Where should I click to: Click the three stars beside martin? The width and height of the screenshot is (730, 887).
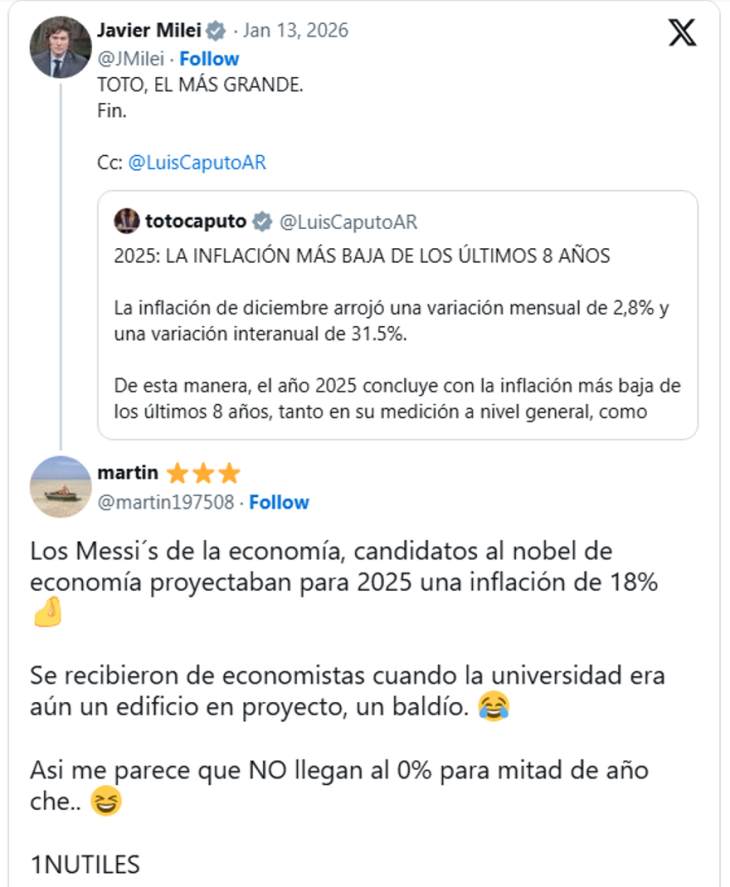tap(203, 473)
